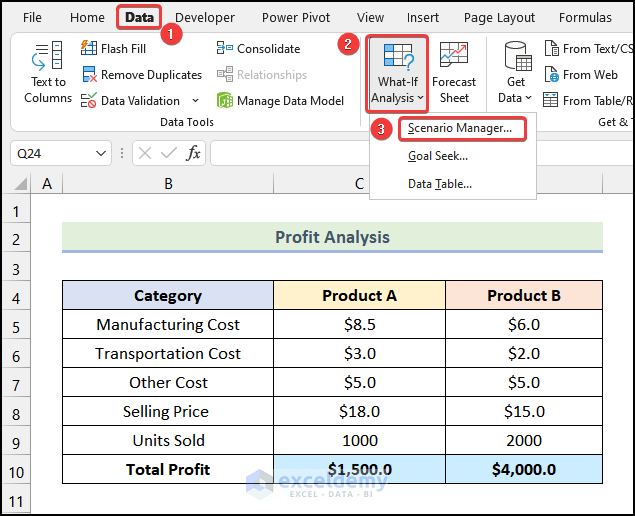The height and width of the screenshot is (516, 635).
Task: Switch to the Developer tab
Action: tap(205, 17)
